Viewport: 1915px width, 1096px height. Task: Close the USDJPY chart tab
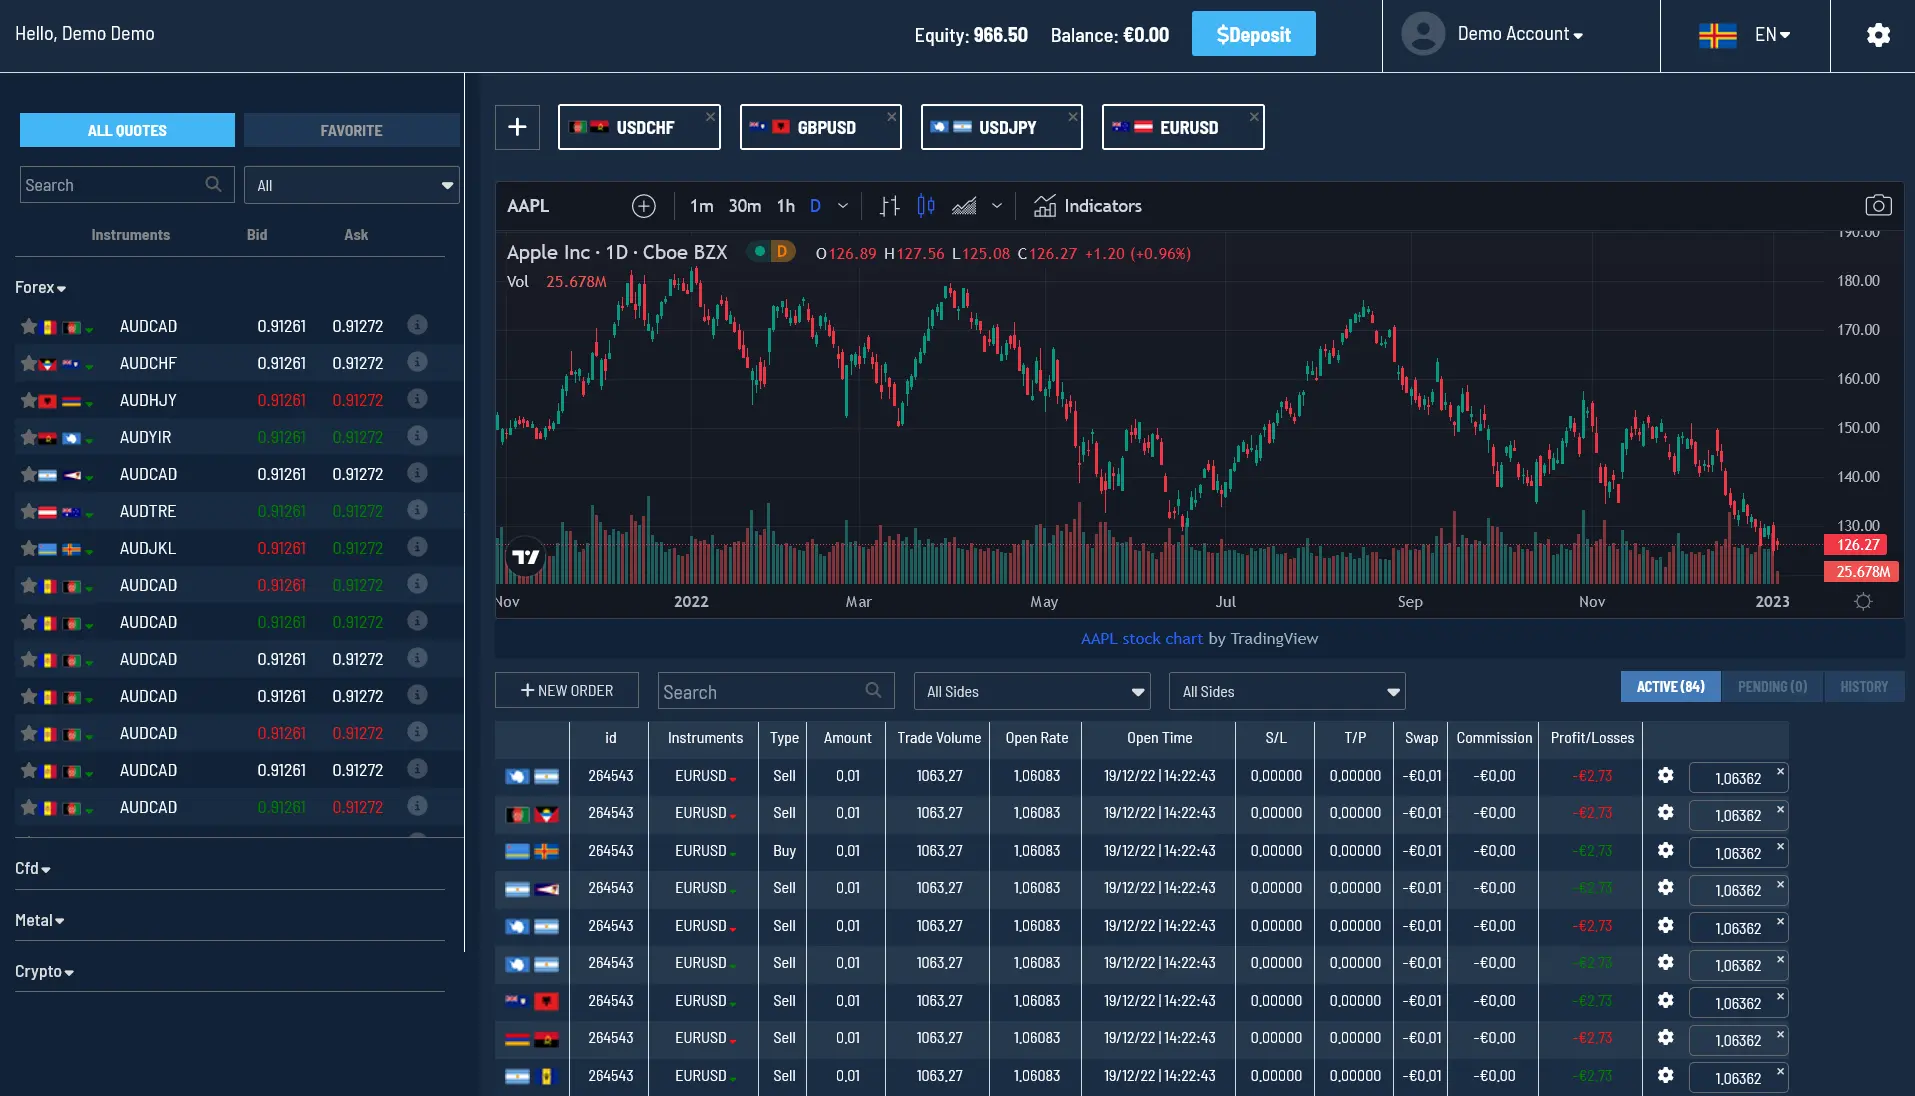click(x=1072, y=116)
